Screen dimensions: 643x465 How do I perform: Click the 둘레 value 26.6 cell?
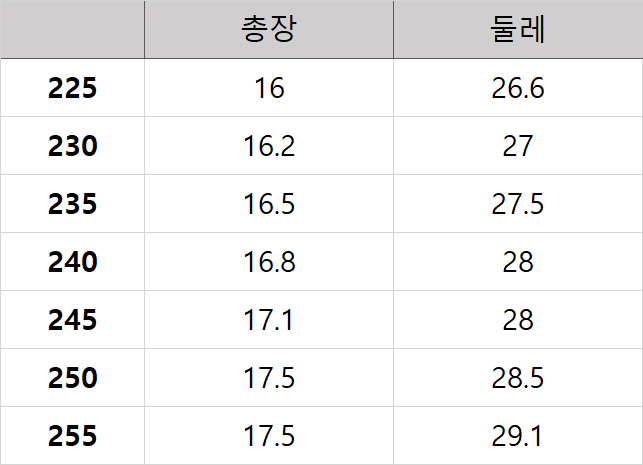tap(518, 88)
